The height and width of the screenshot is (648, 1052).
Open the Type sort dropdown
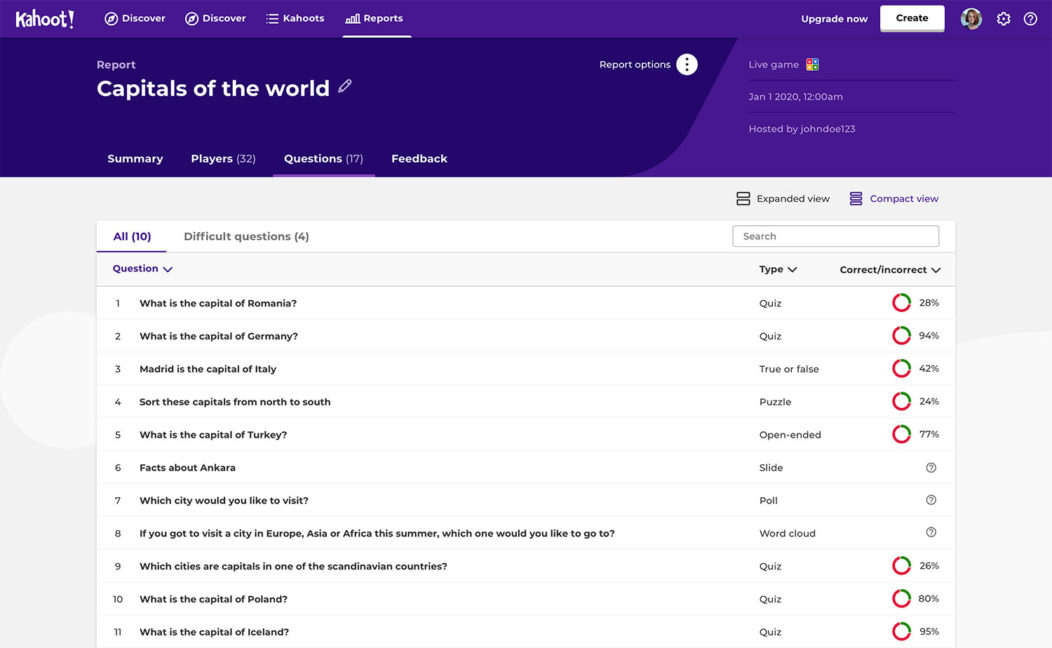pyautogui.click(x=778, y=268)
